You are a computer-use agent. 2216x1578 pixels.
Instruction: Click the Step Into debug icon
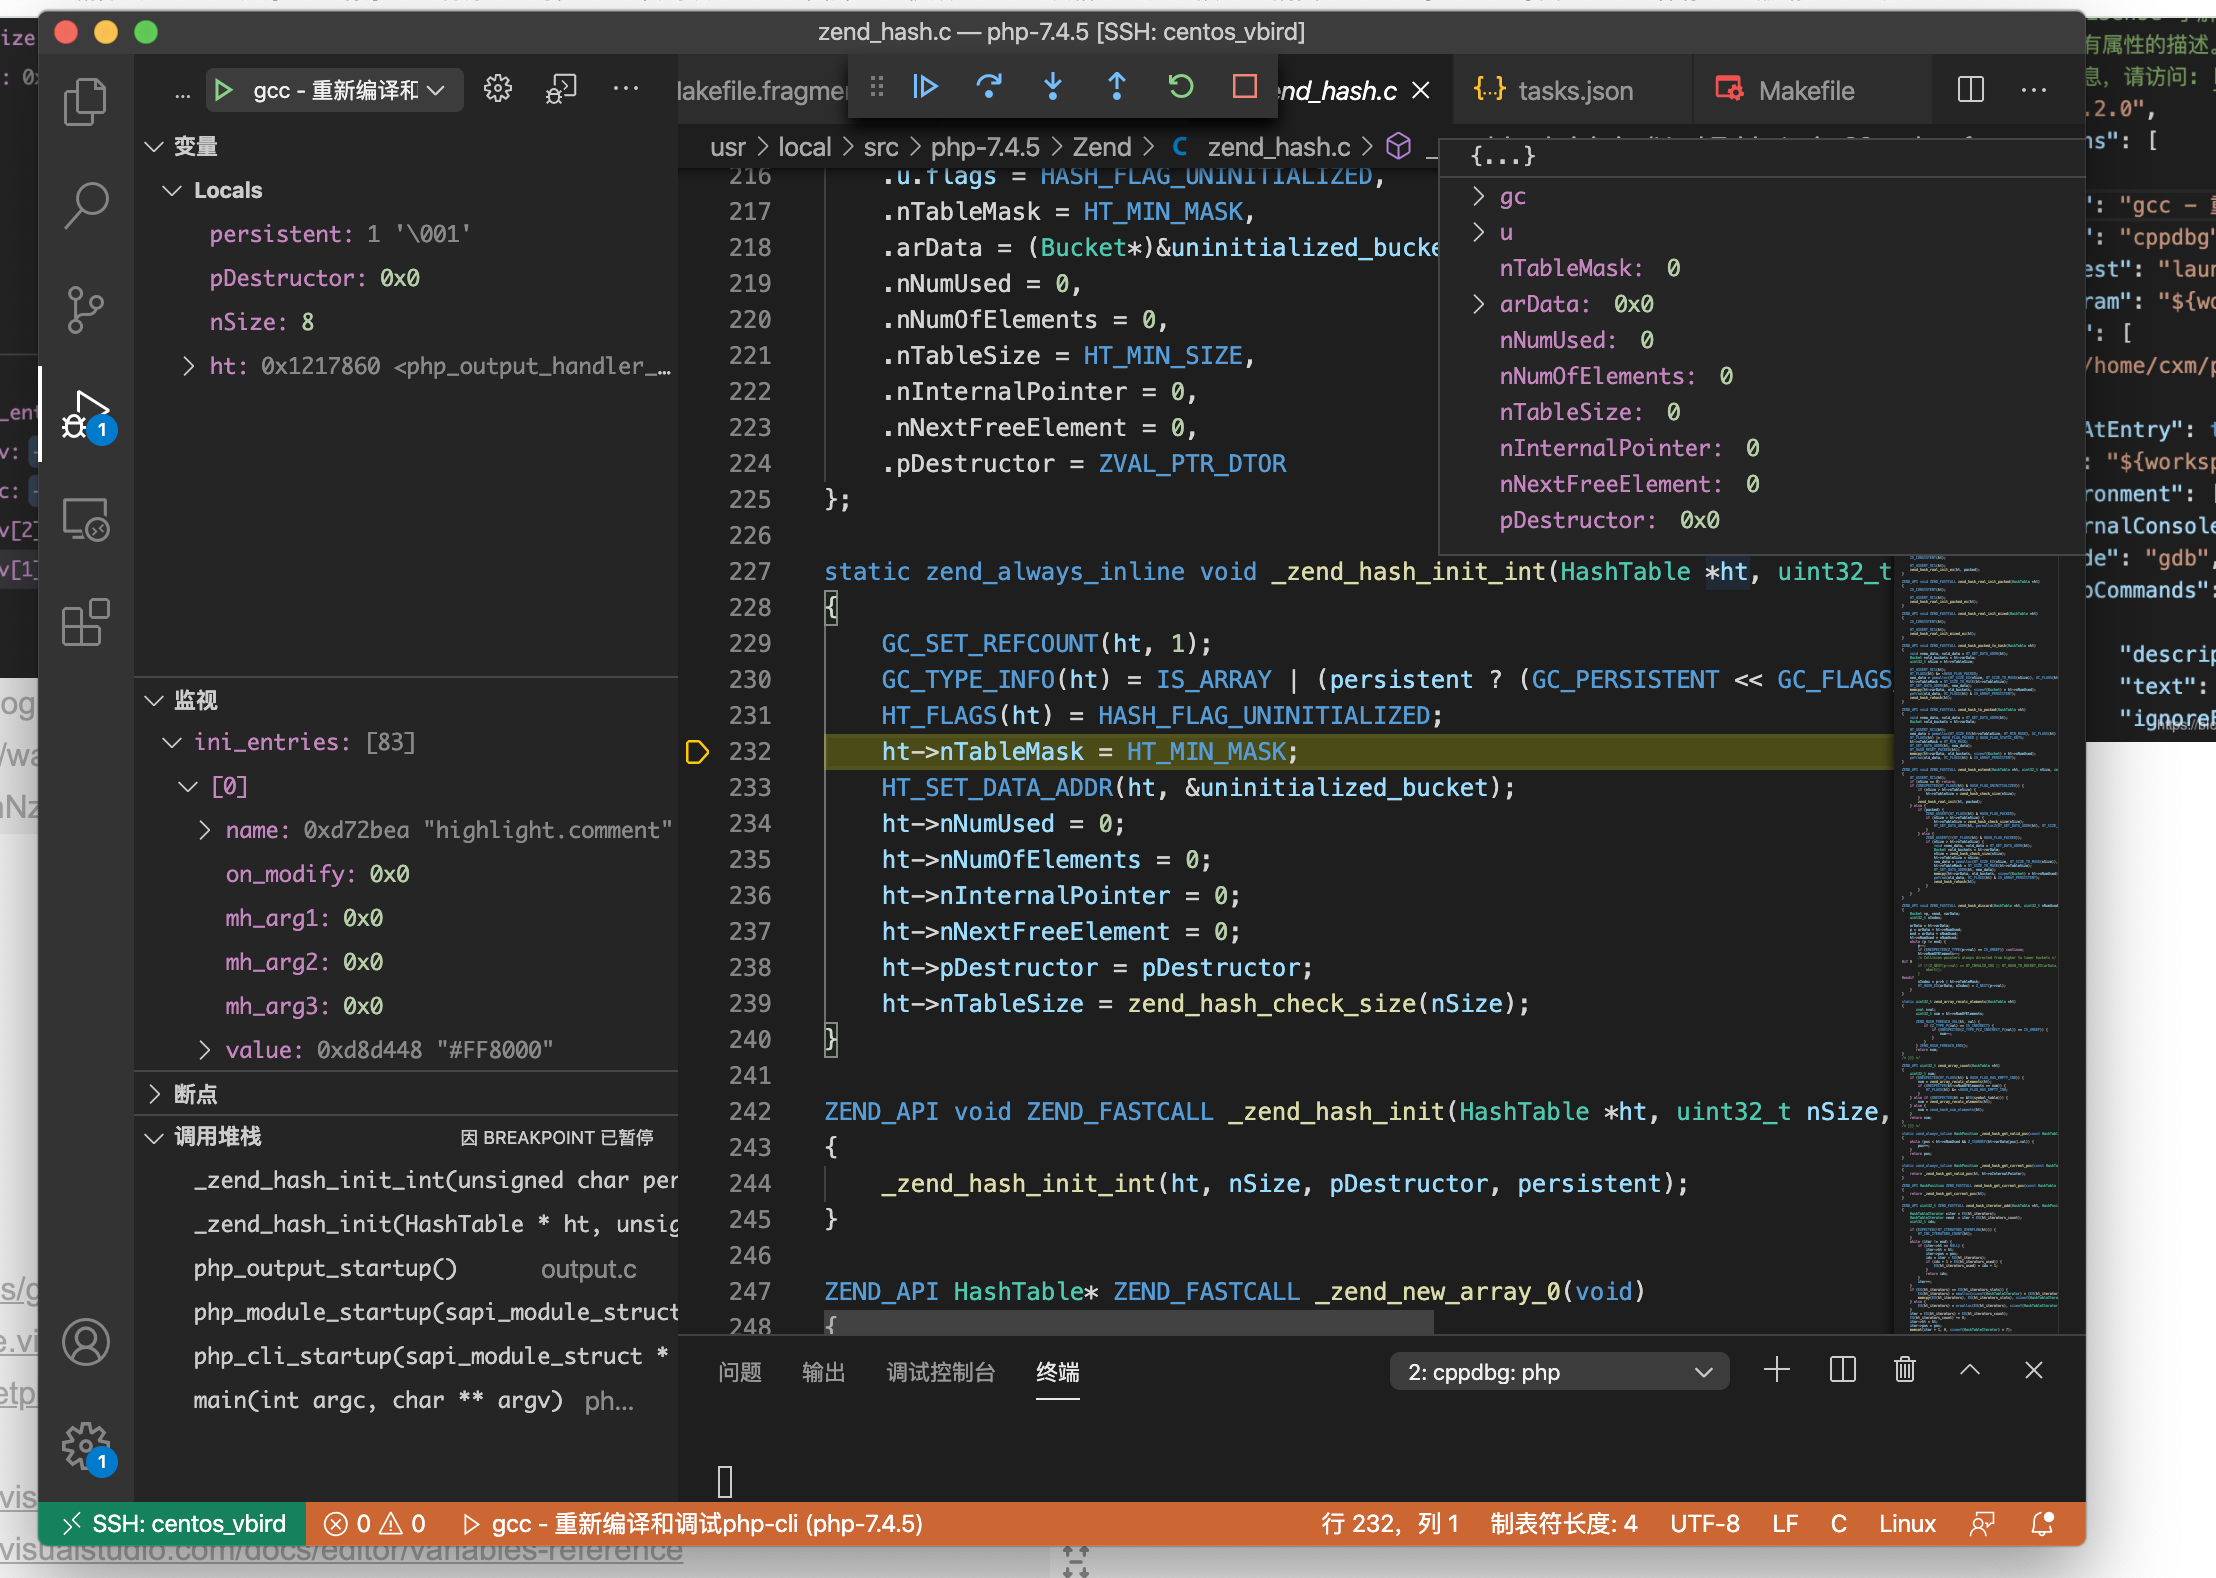click(x=1052, y=88)
